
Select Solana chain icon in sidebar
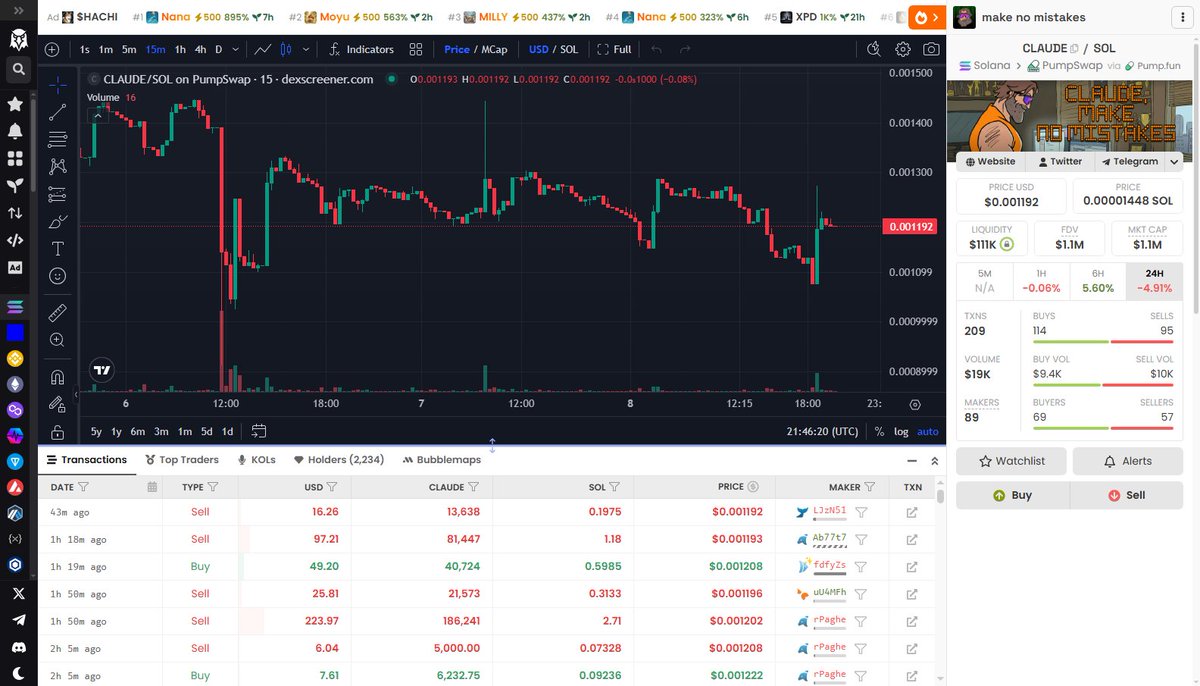pyautogui.click(x=15, y=307)
